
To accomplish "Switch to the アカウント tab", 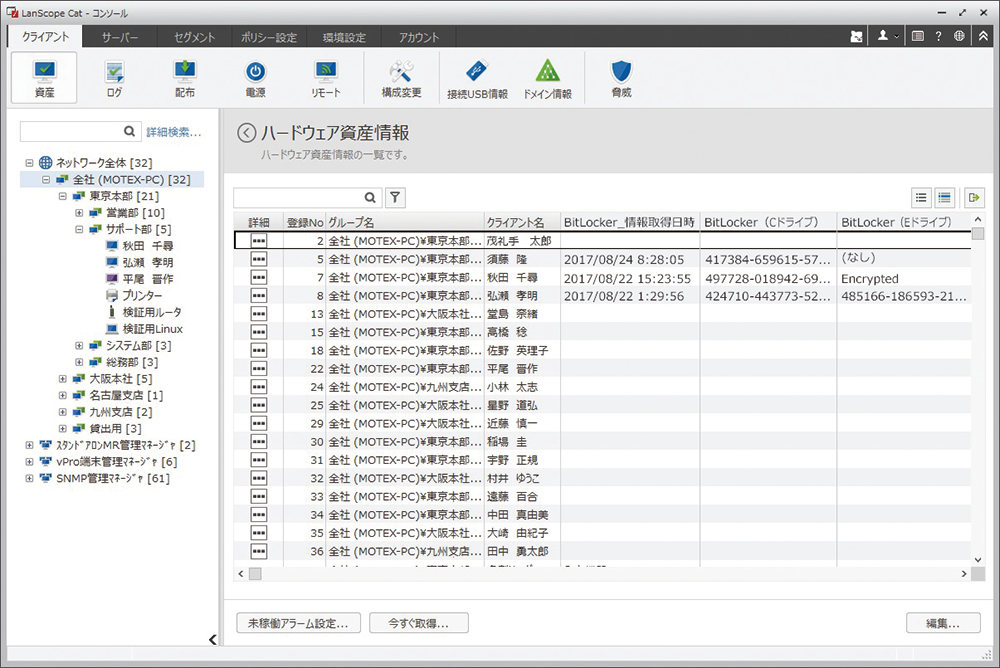I will pos(419,37).
